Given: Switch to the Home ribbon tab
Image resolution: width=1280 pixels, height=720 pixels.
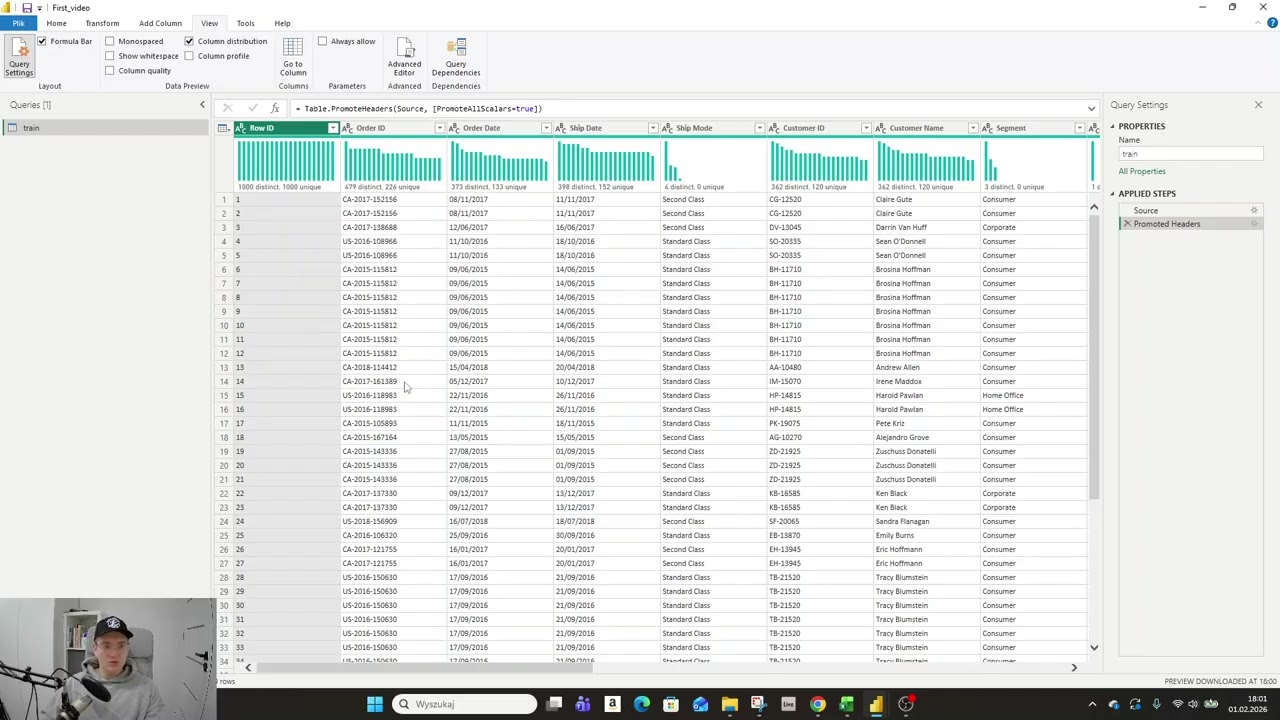Looking at the screenshot, I should (56, 23).
